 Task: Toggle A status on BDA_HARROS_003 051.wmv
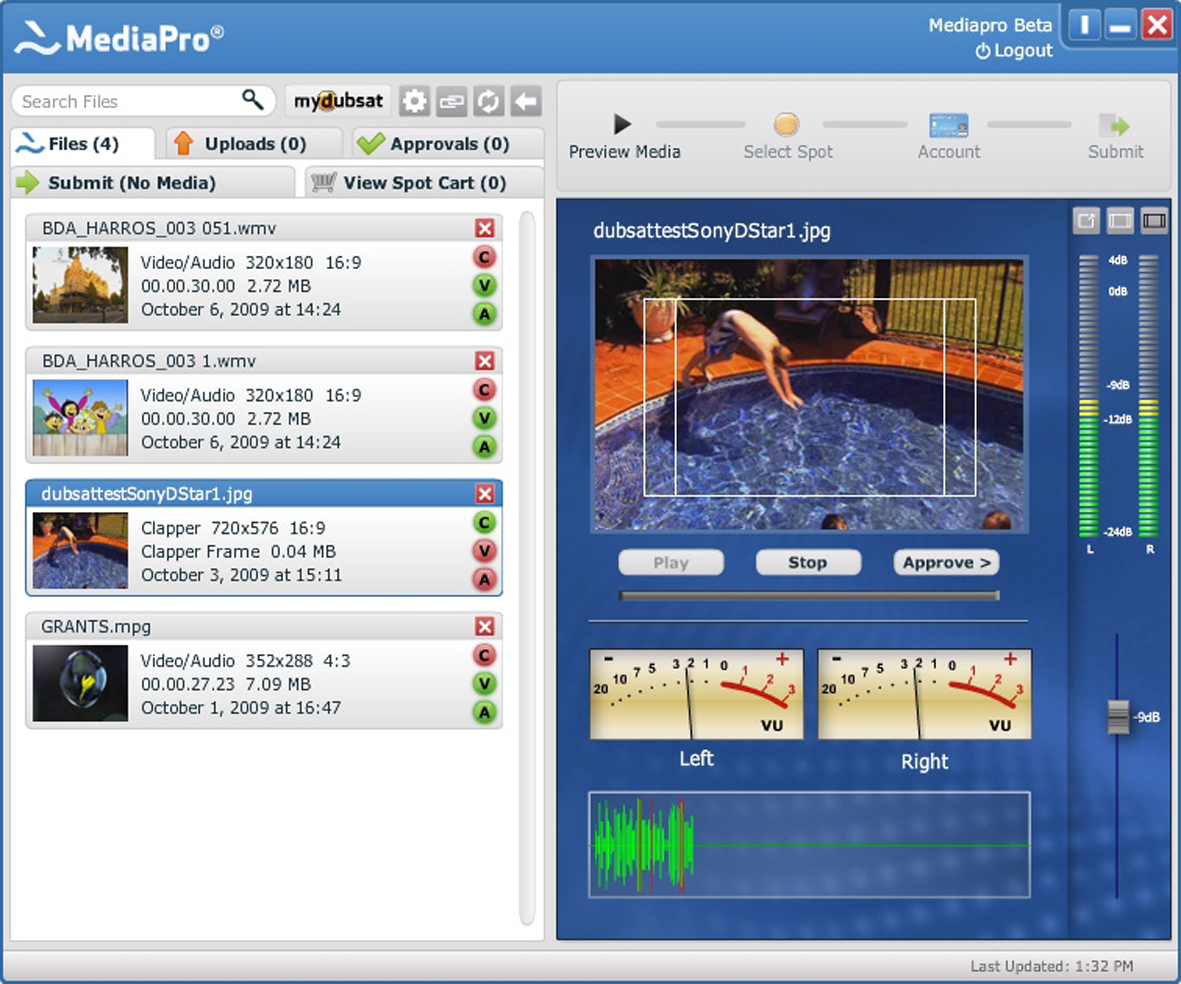click(485, 313)
